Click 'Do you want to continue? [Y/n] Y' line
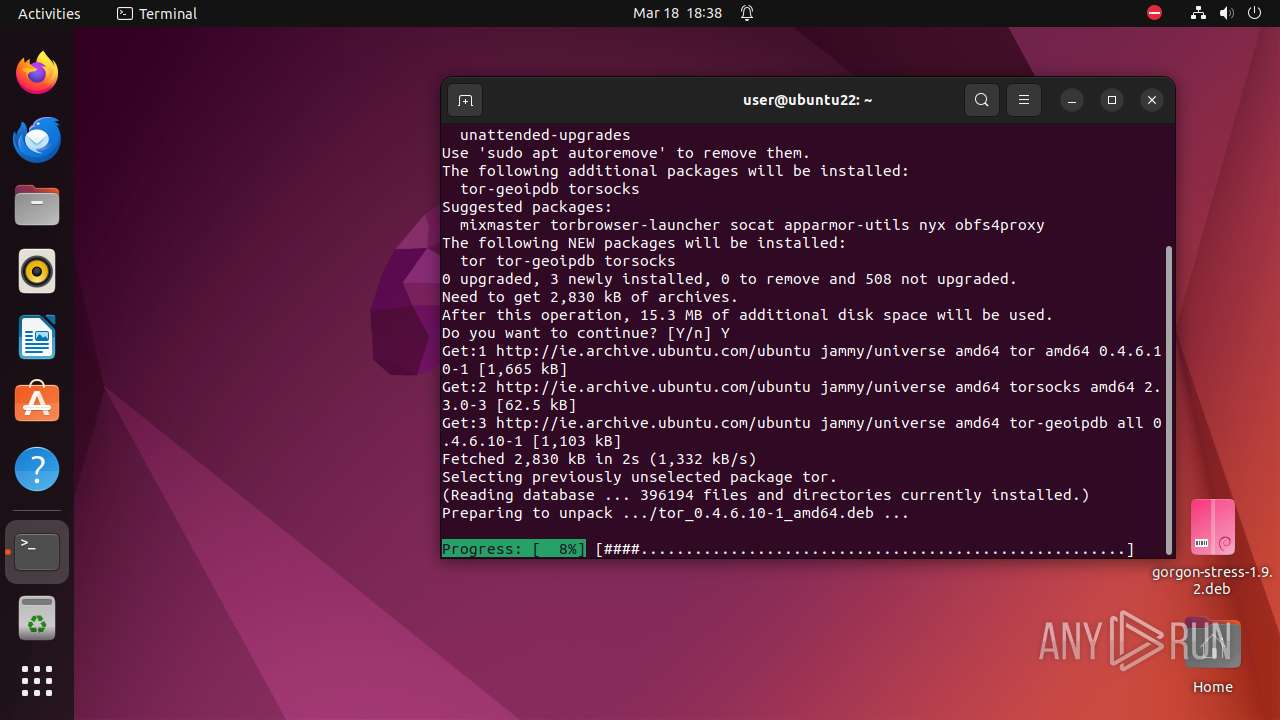The width and height of the screenshot is (1280, 720). coord(586,333)
